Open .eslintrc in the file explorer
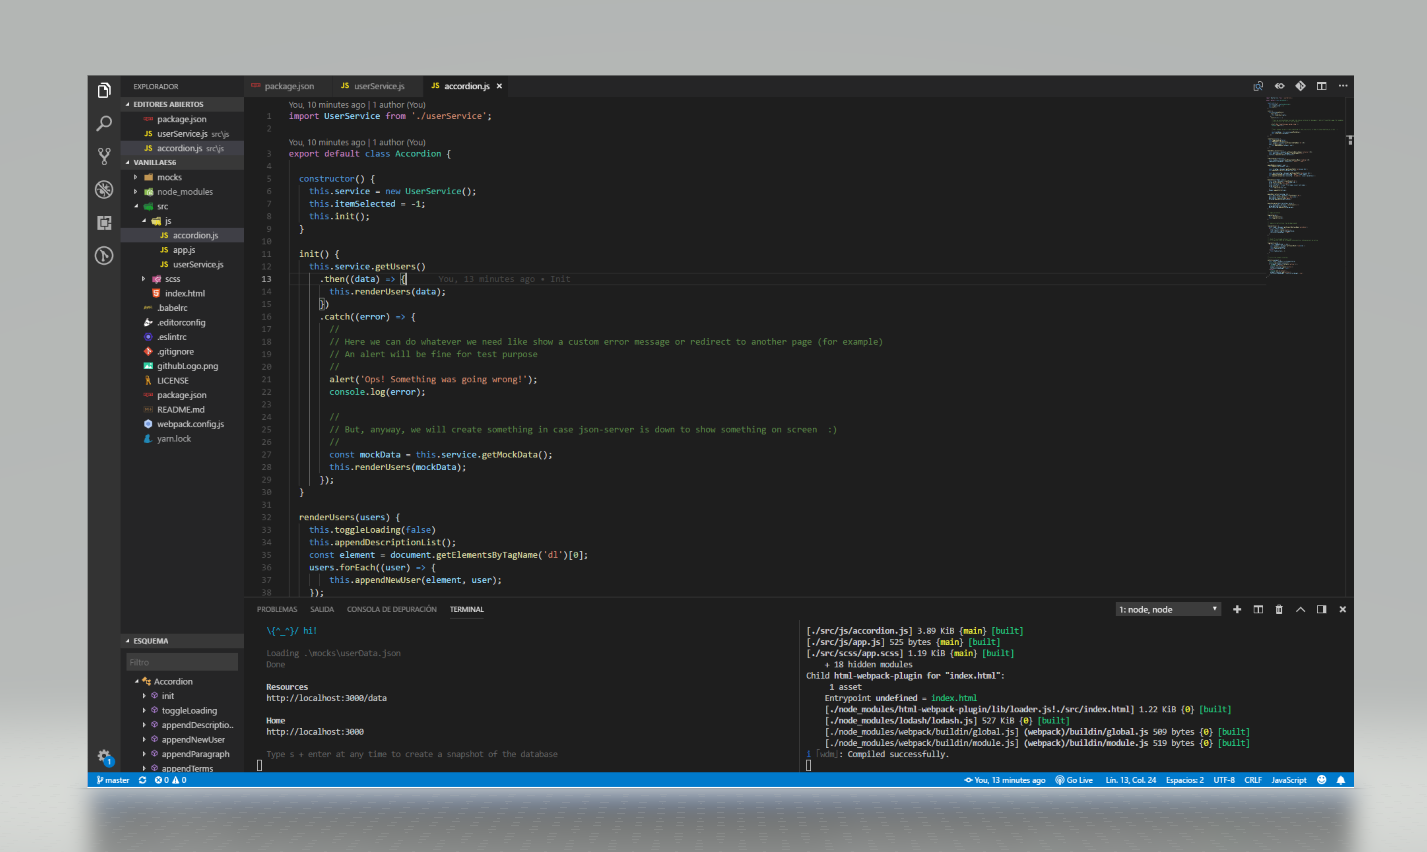This screenshot has height=852, width=1427. pos(183,337)
